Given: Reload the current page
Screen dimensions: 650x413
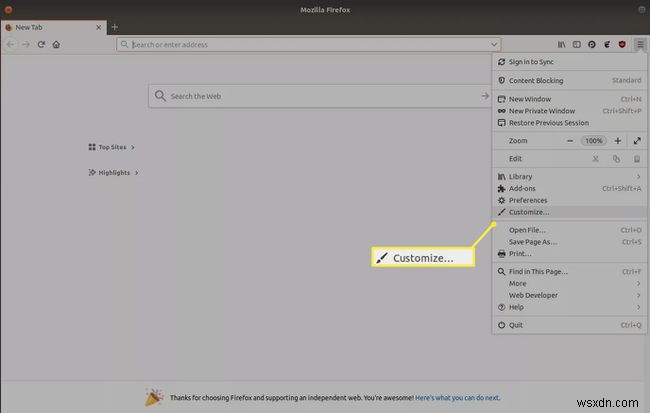Looking at the screenshot, I should (x=41, y=44).
